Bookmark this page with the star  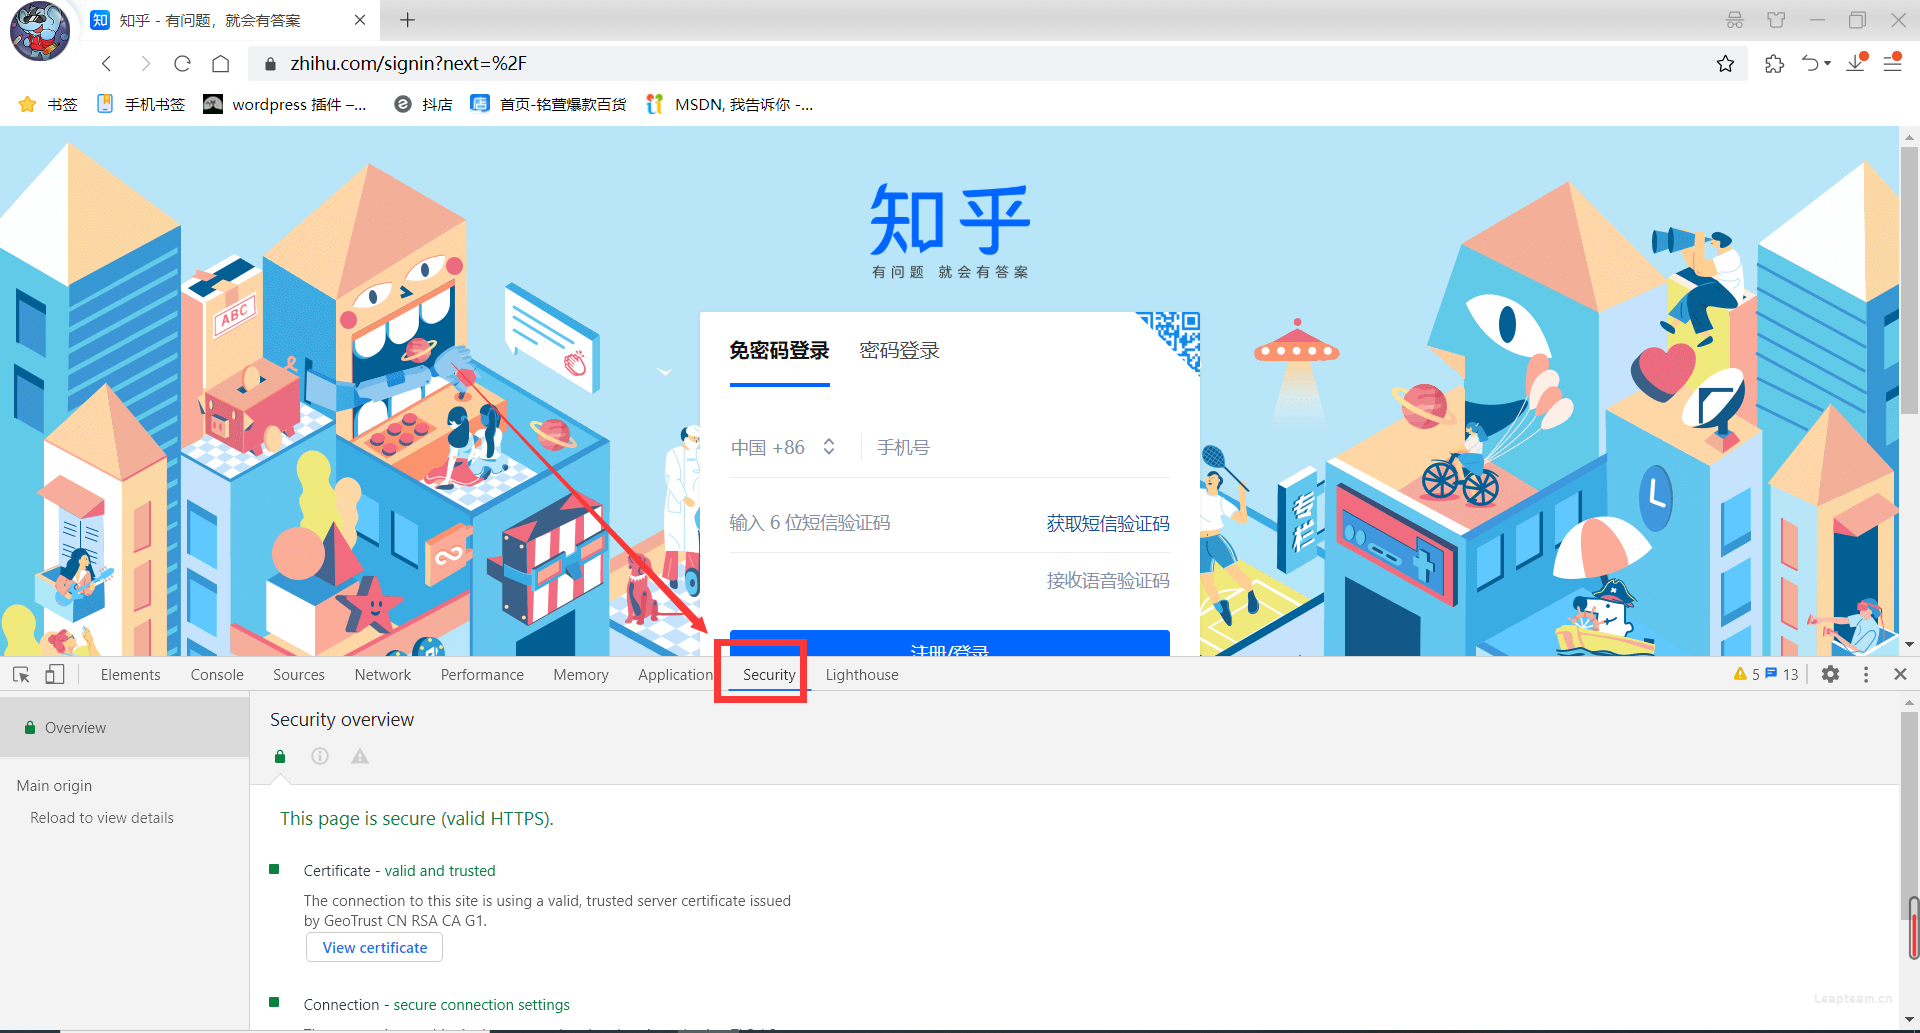pos(1726,64)
